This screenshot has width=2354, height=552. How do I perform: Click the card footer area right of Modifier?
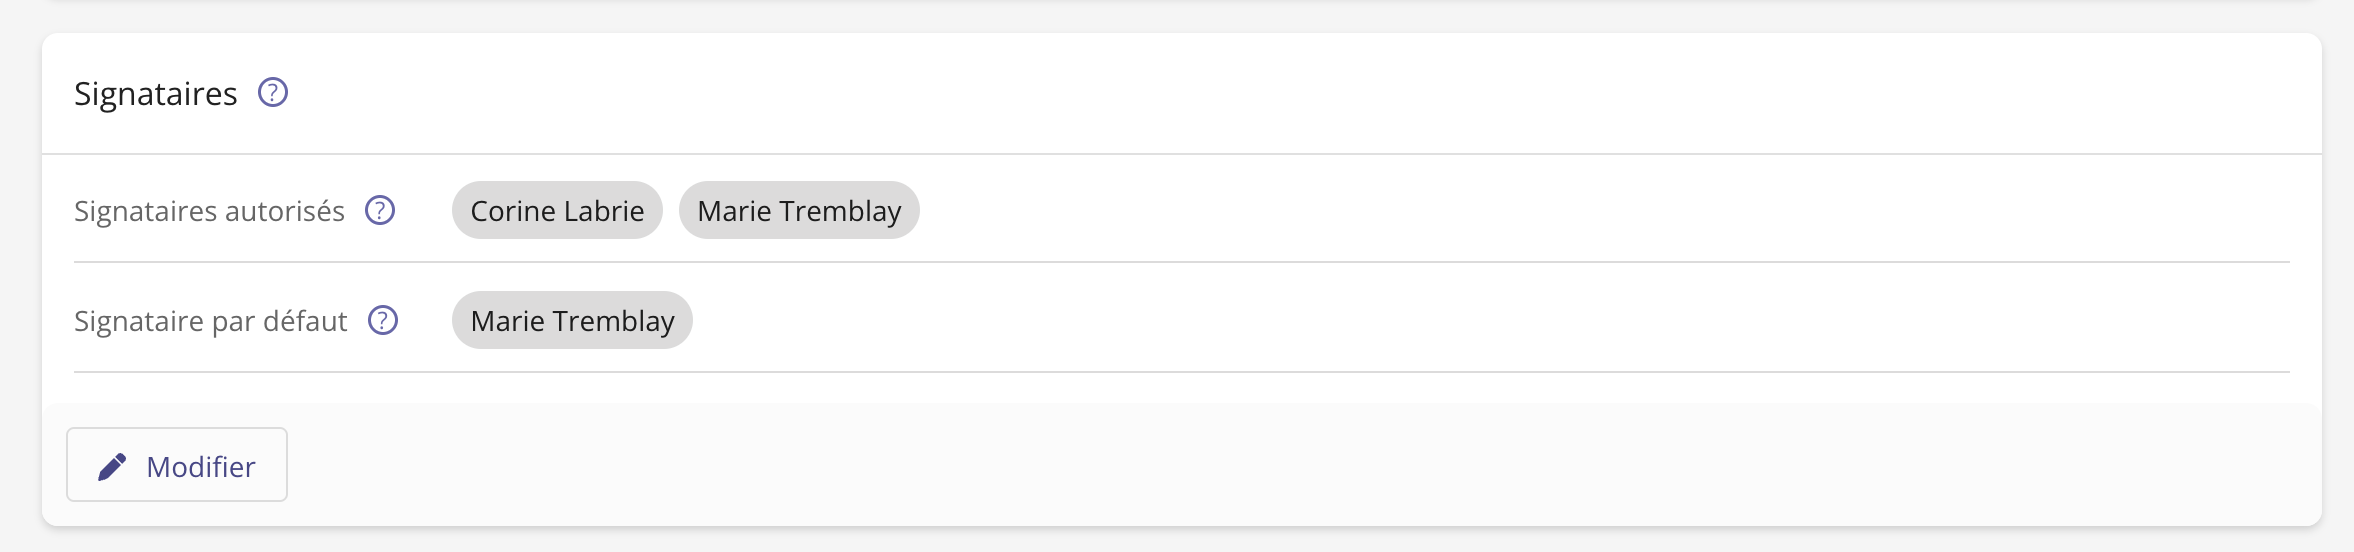(x=1200, y=465)
